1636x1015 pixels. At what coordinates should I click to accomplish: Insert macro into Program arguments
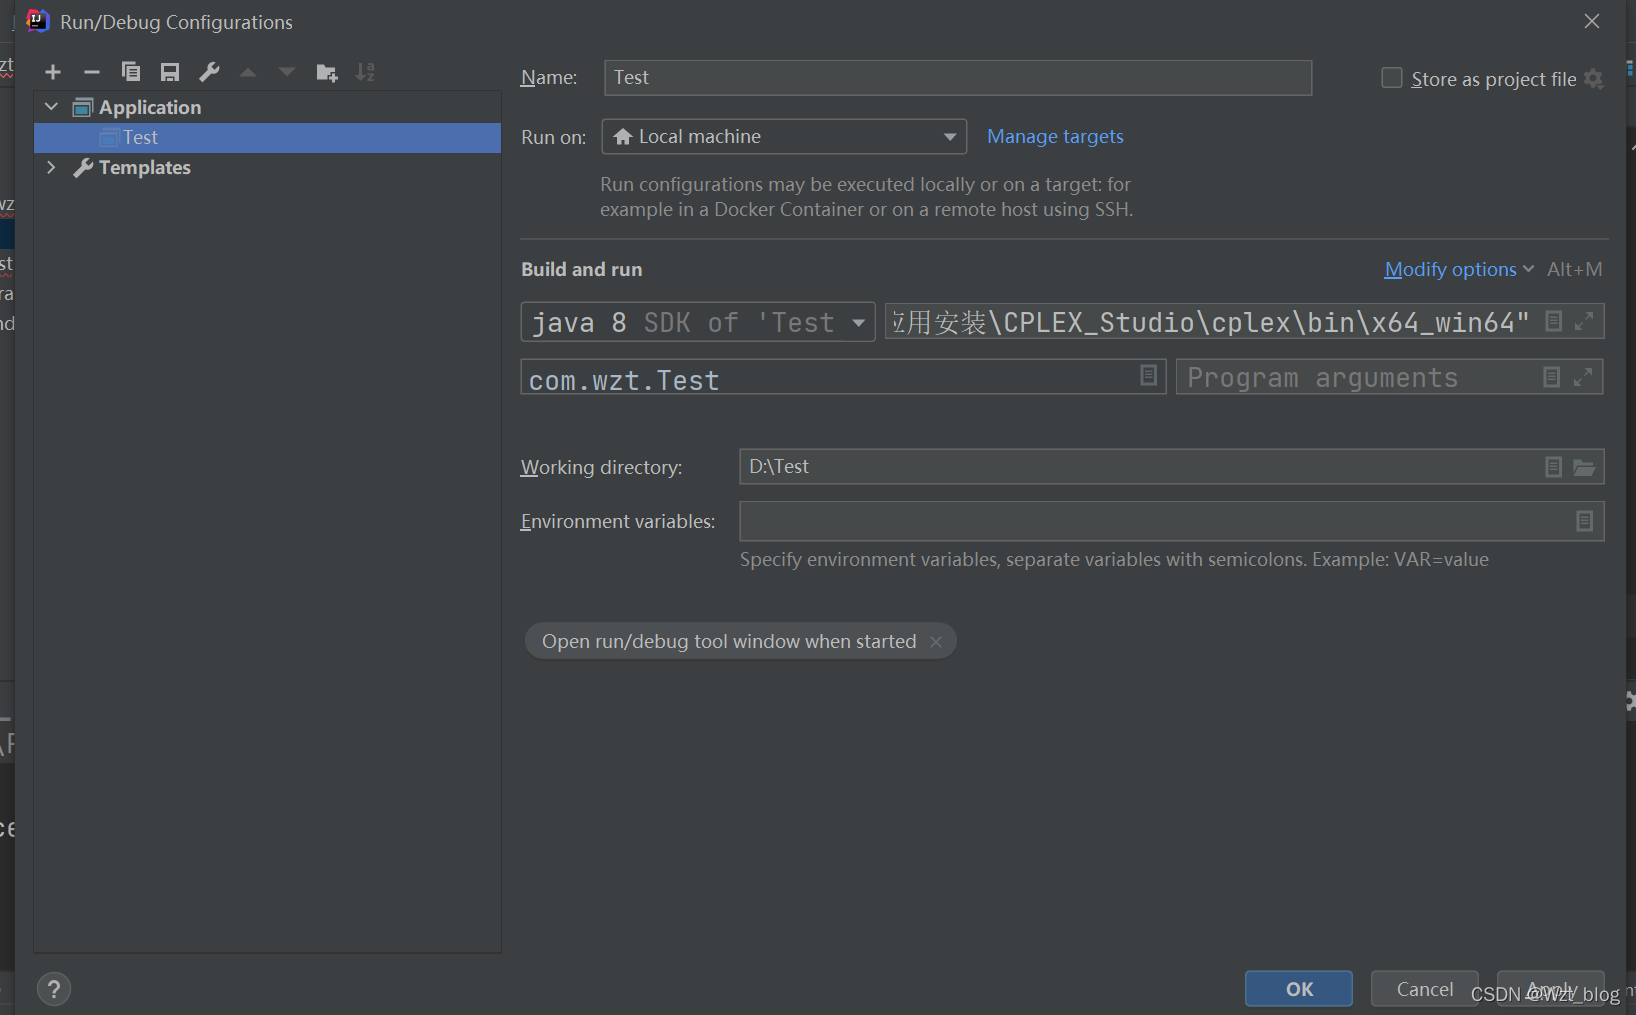1551,377
